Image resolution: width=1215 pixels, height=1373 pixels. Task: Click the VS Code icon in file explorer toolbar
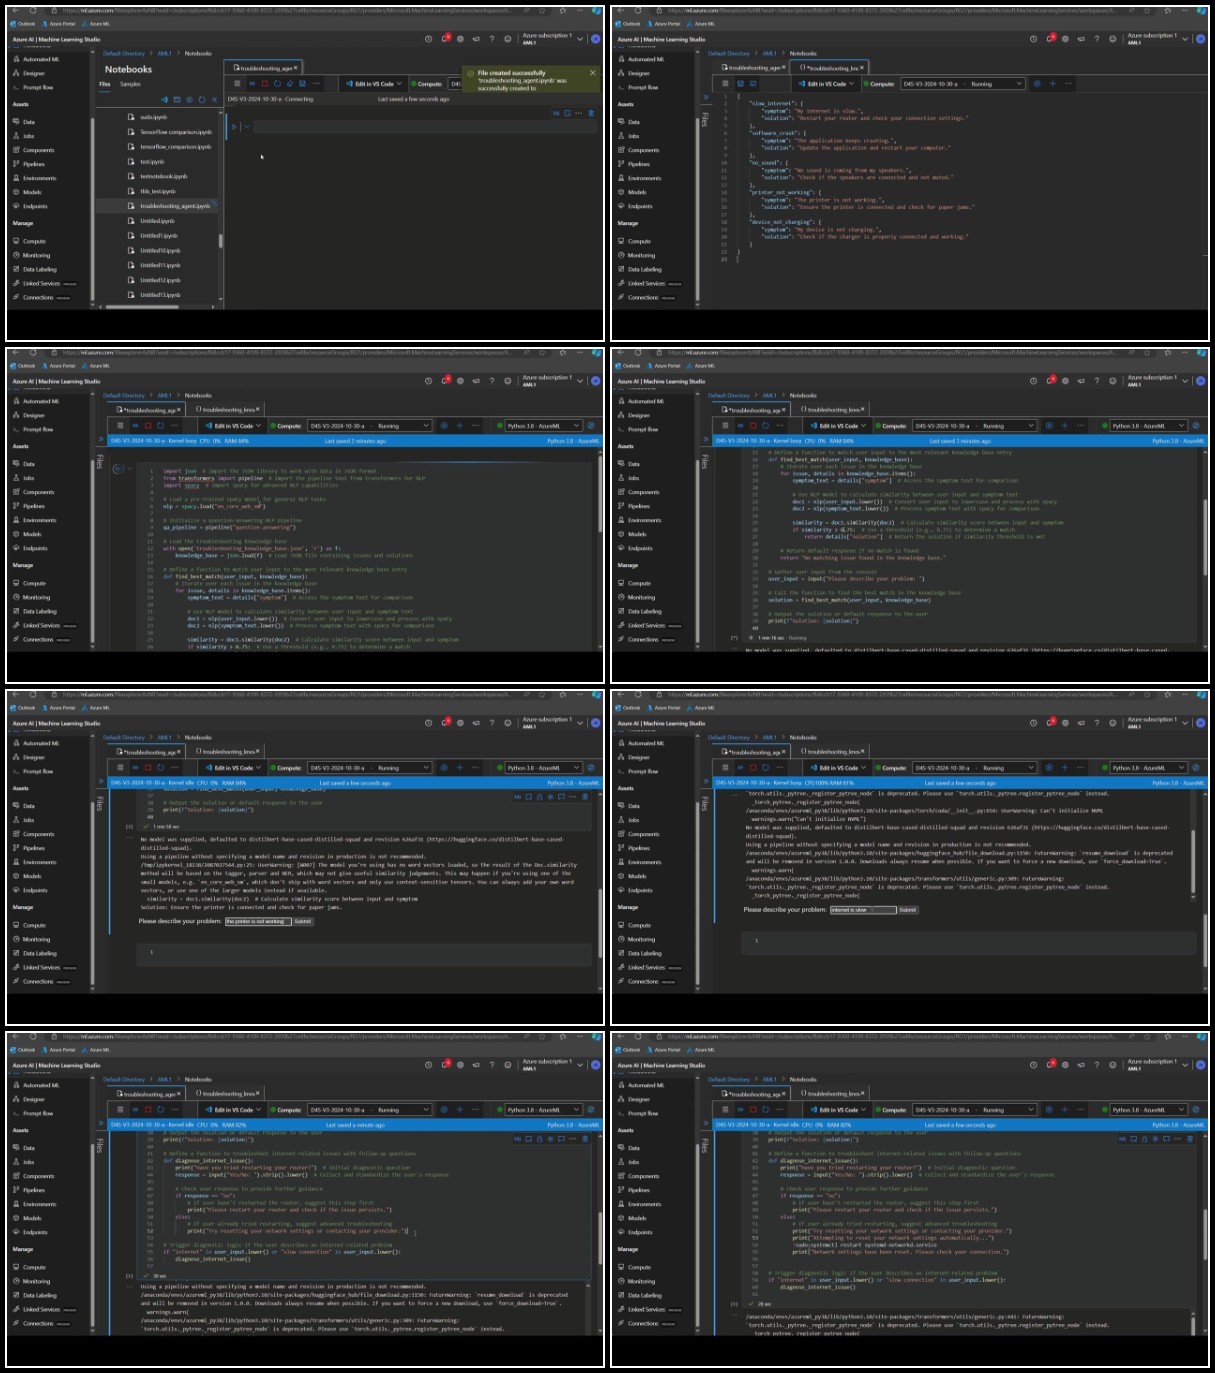(x=164, y=100)
